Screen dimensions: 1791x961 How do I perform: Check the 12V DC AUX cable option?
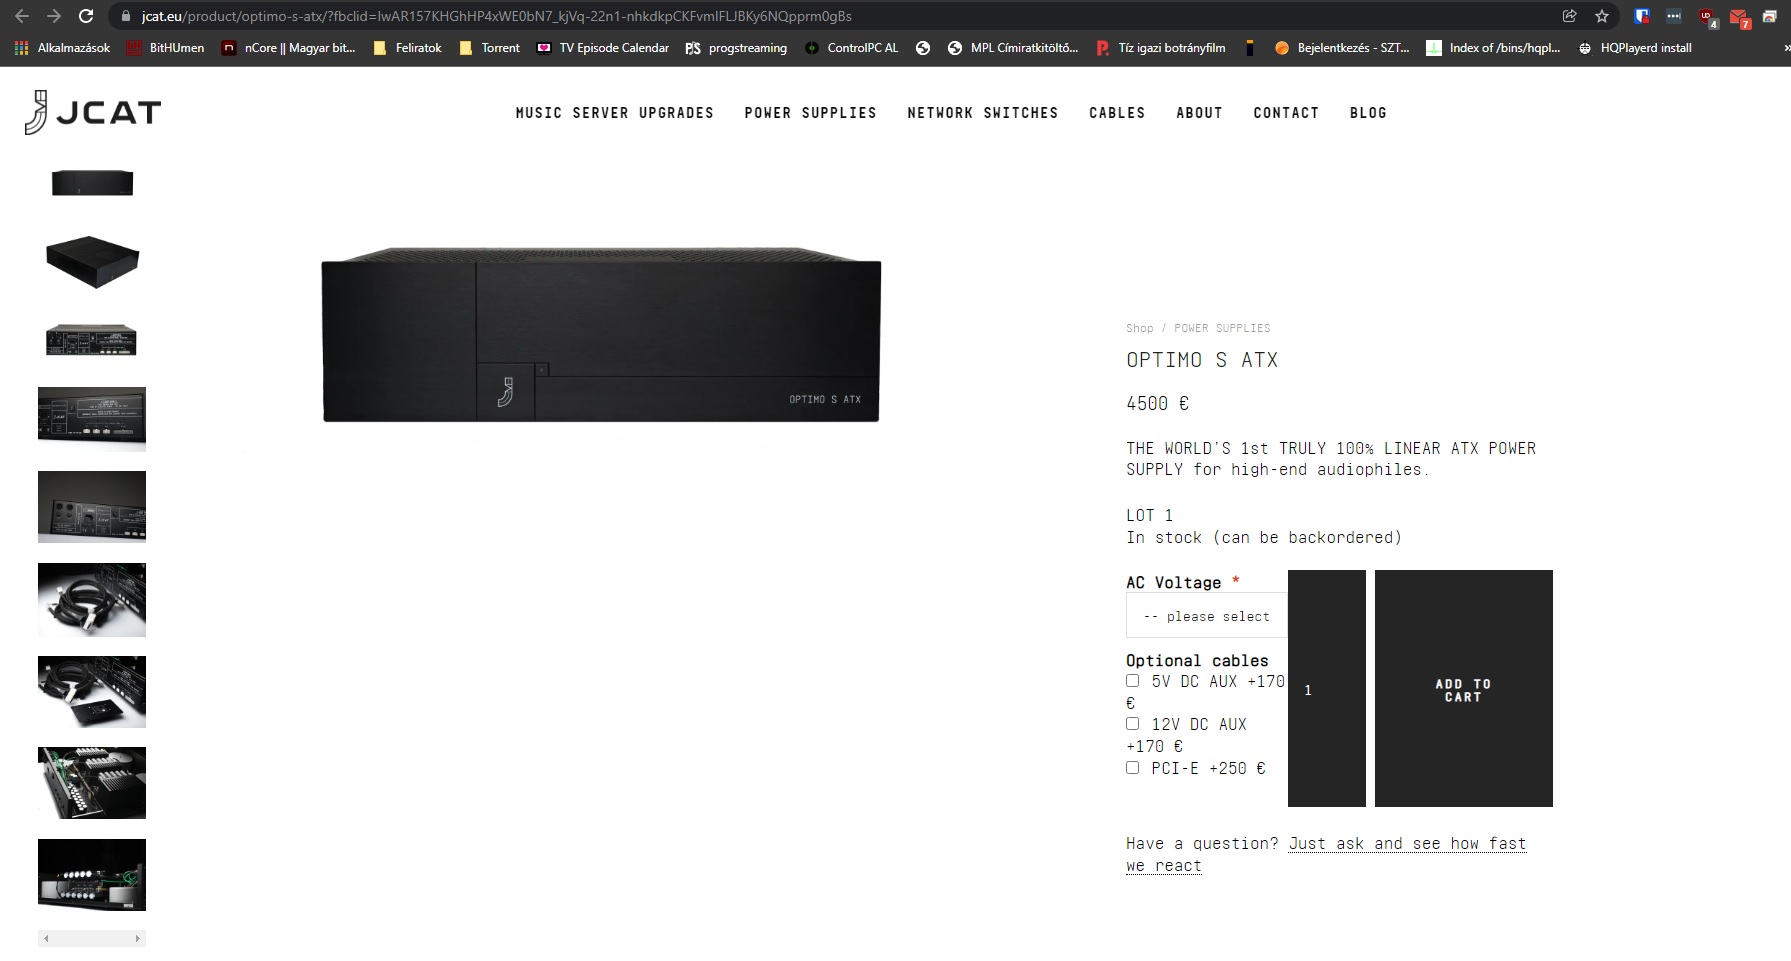[1132, 724]
